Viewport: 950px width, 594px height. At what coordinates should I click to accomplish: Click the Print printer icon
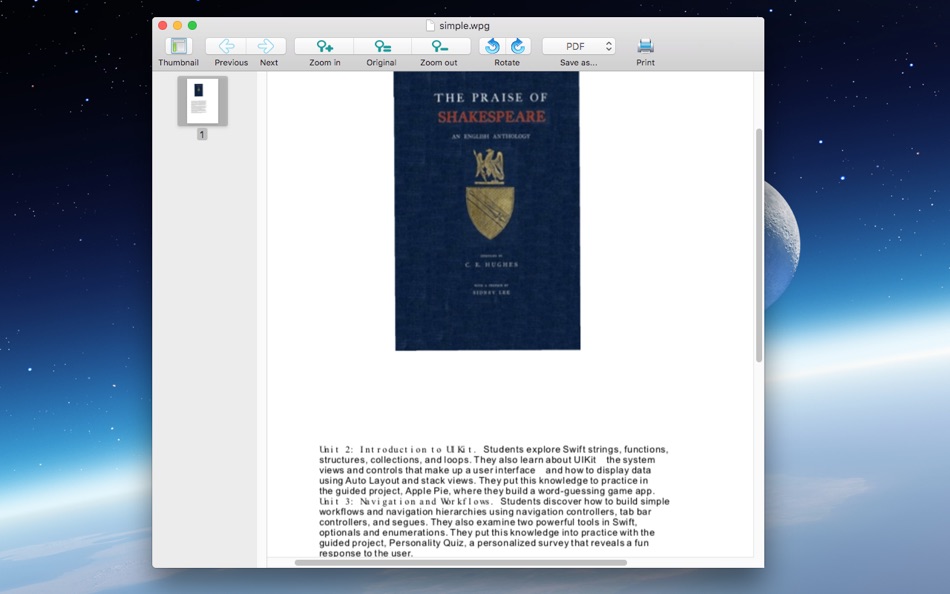[645, 46]
